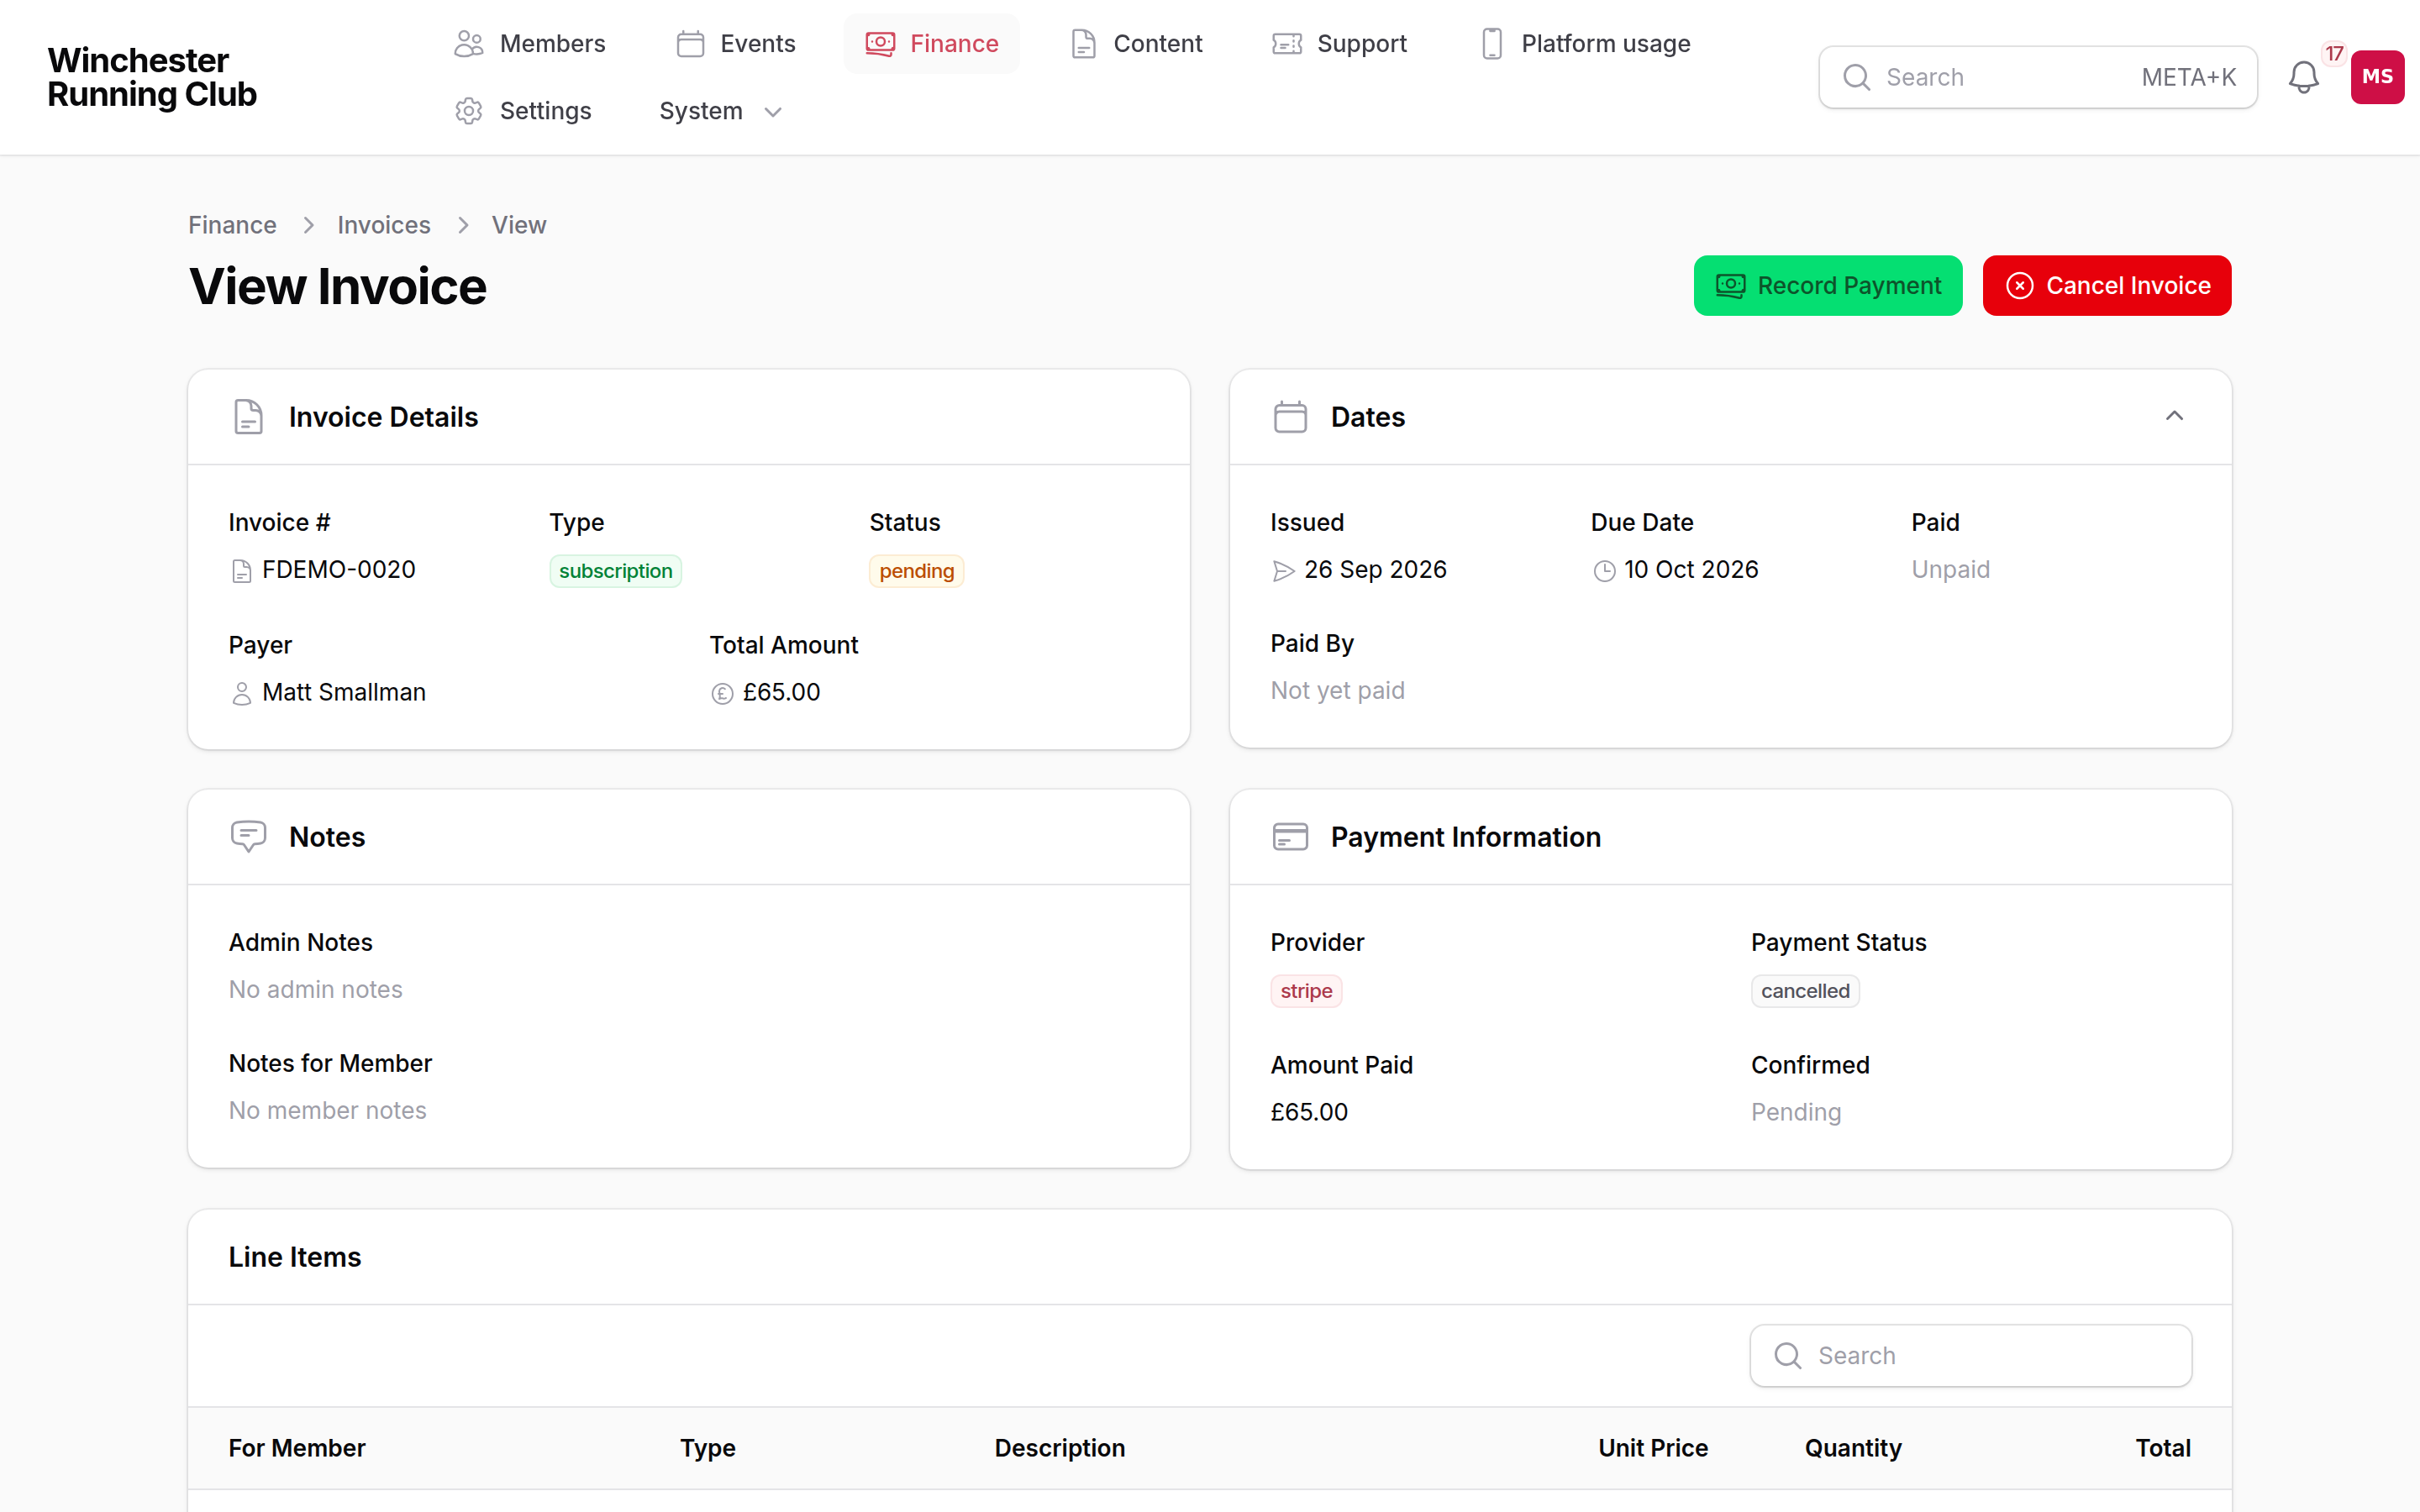Screen dimensions: 2420x1512
Task: Click the Platform usage phone icon
Action: pos(1491,44)
